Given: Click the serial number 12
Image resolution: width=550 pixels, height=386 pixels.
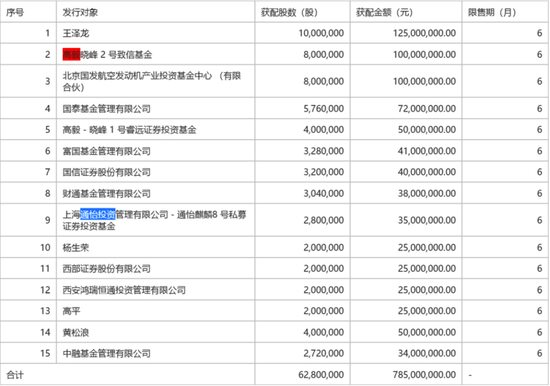Looking at the screenshot, I should (x=45, y=290).
